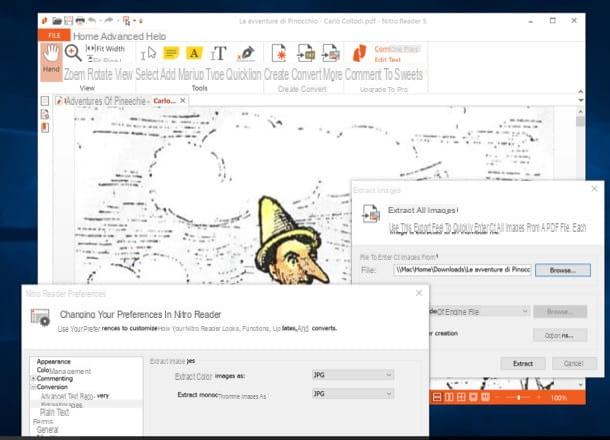Click the zoom slider in status bar
Viewport: 610px width, 440px height.
coord(518,397)
